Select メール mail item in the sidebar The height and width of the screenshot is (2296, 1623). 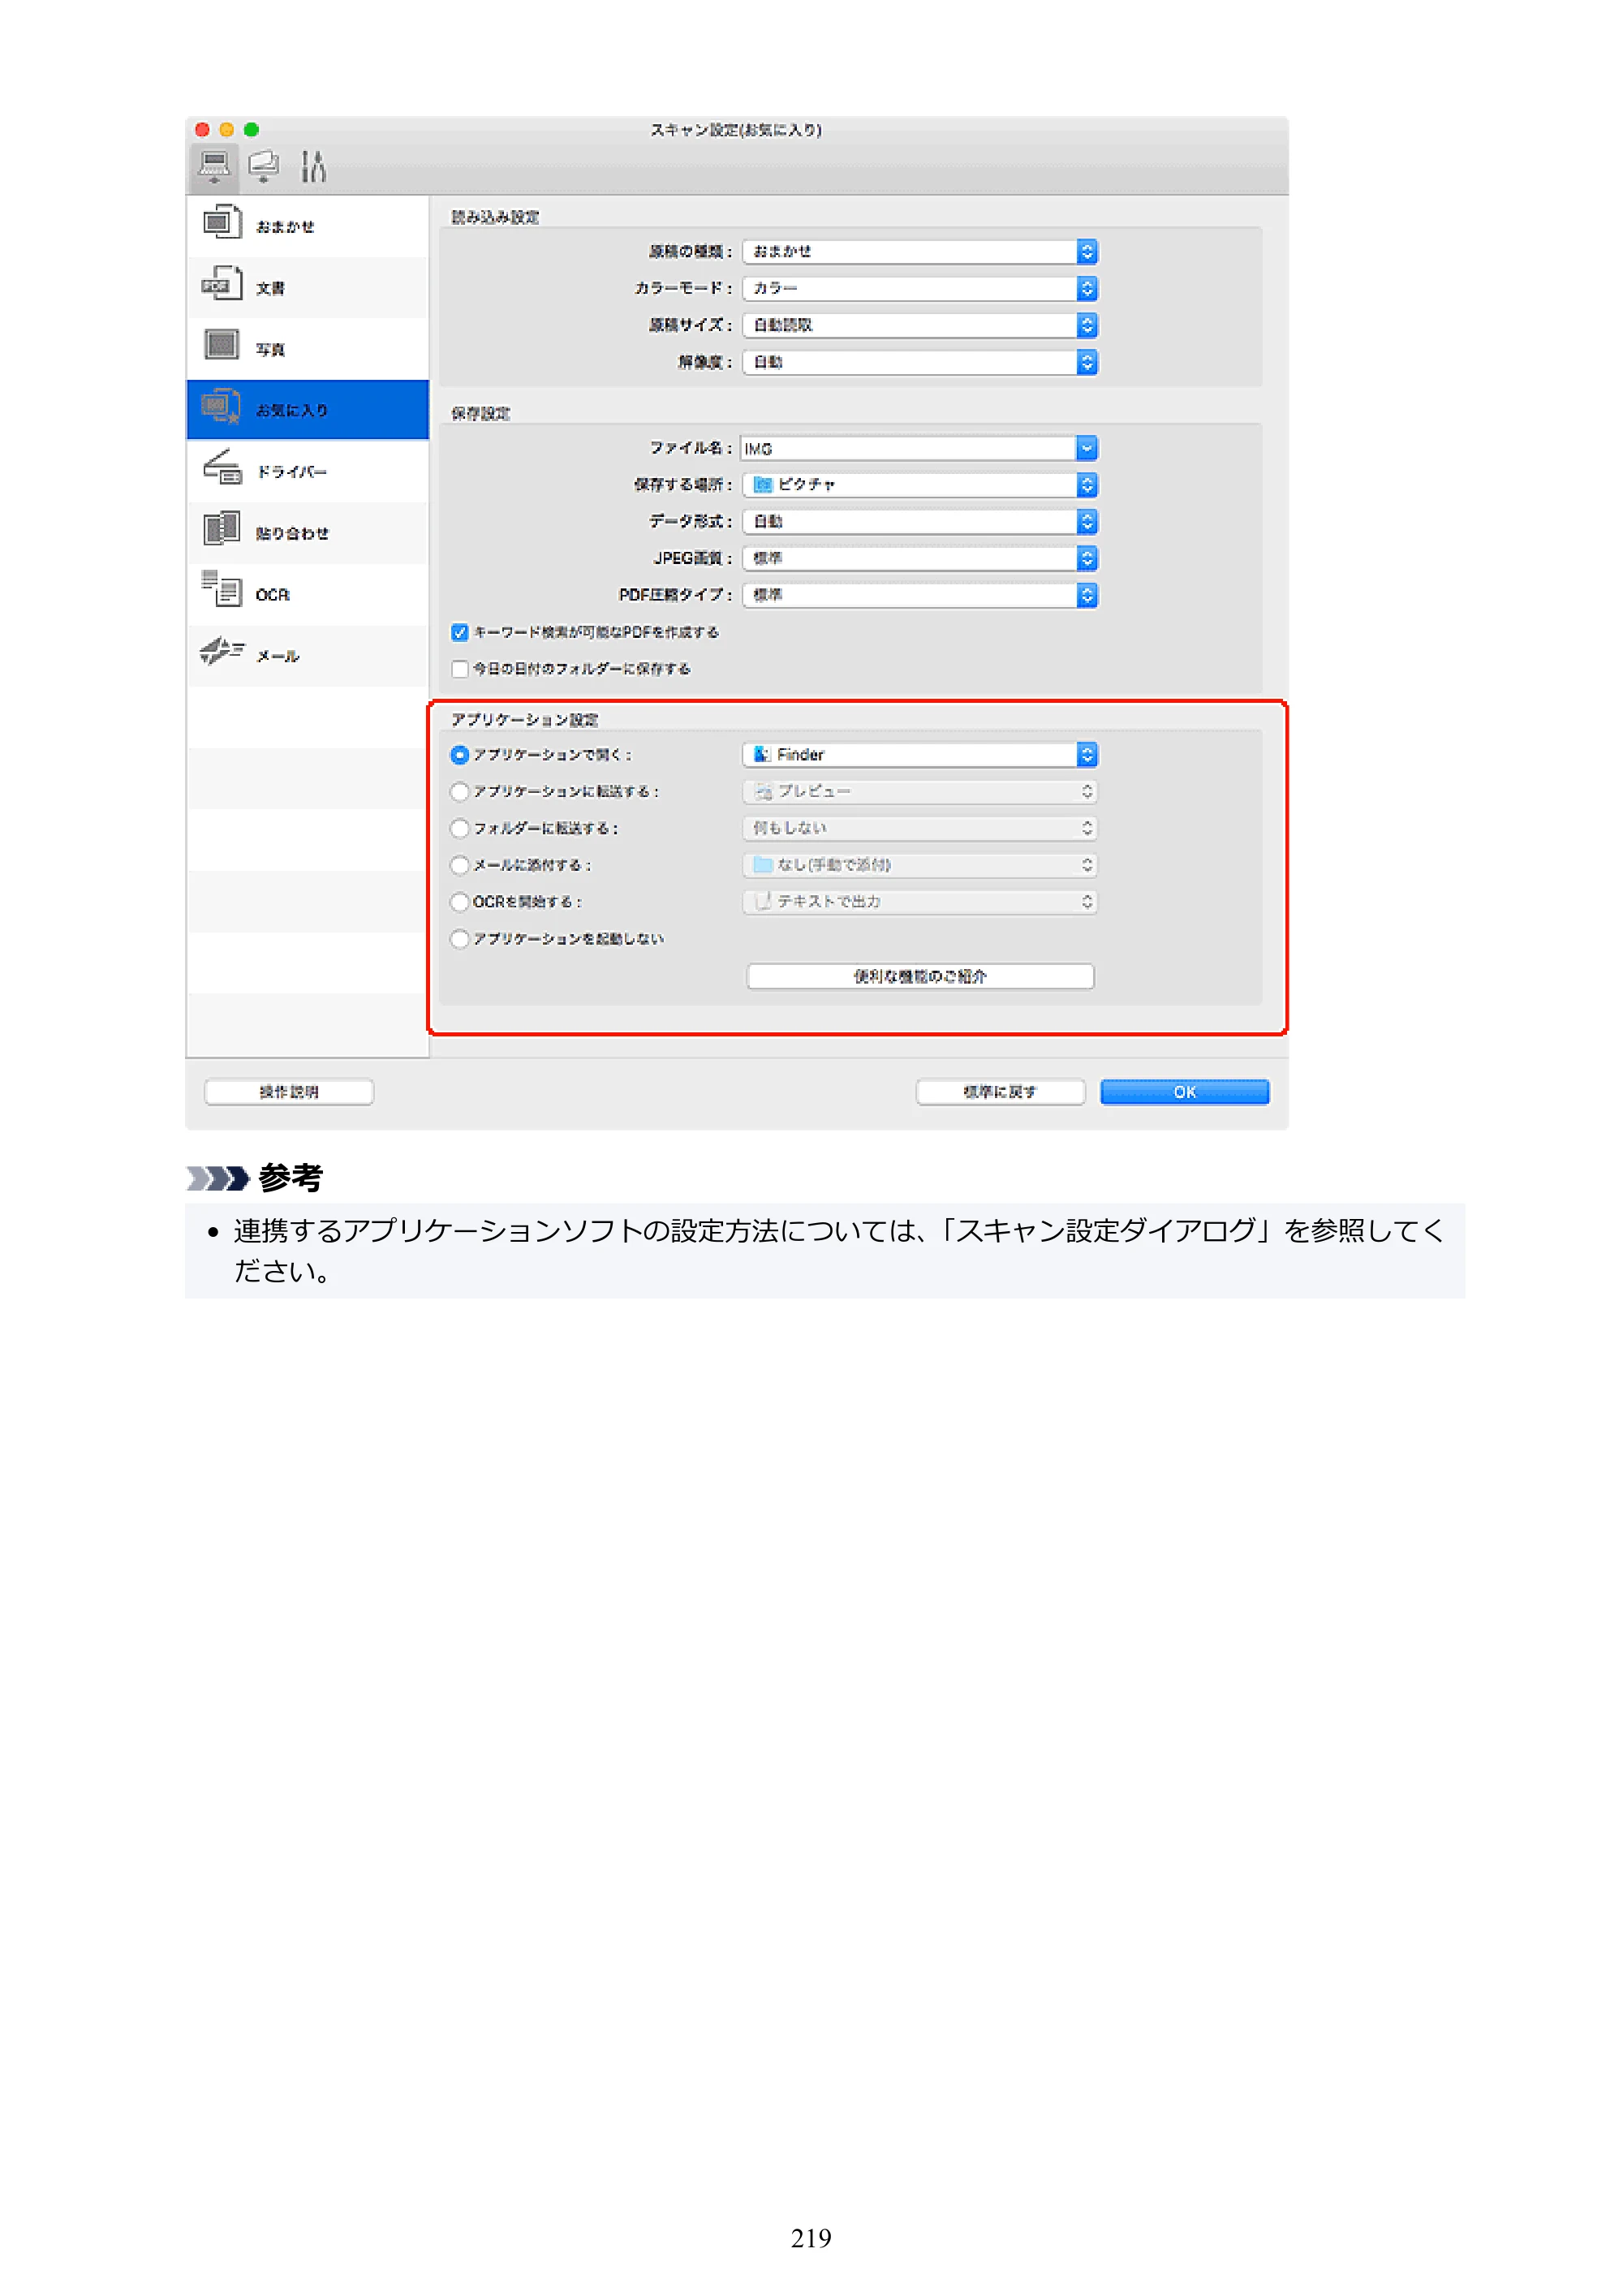[308, 656]
